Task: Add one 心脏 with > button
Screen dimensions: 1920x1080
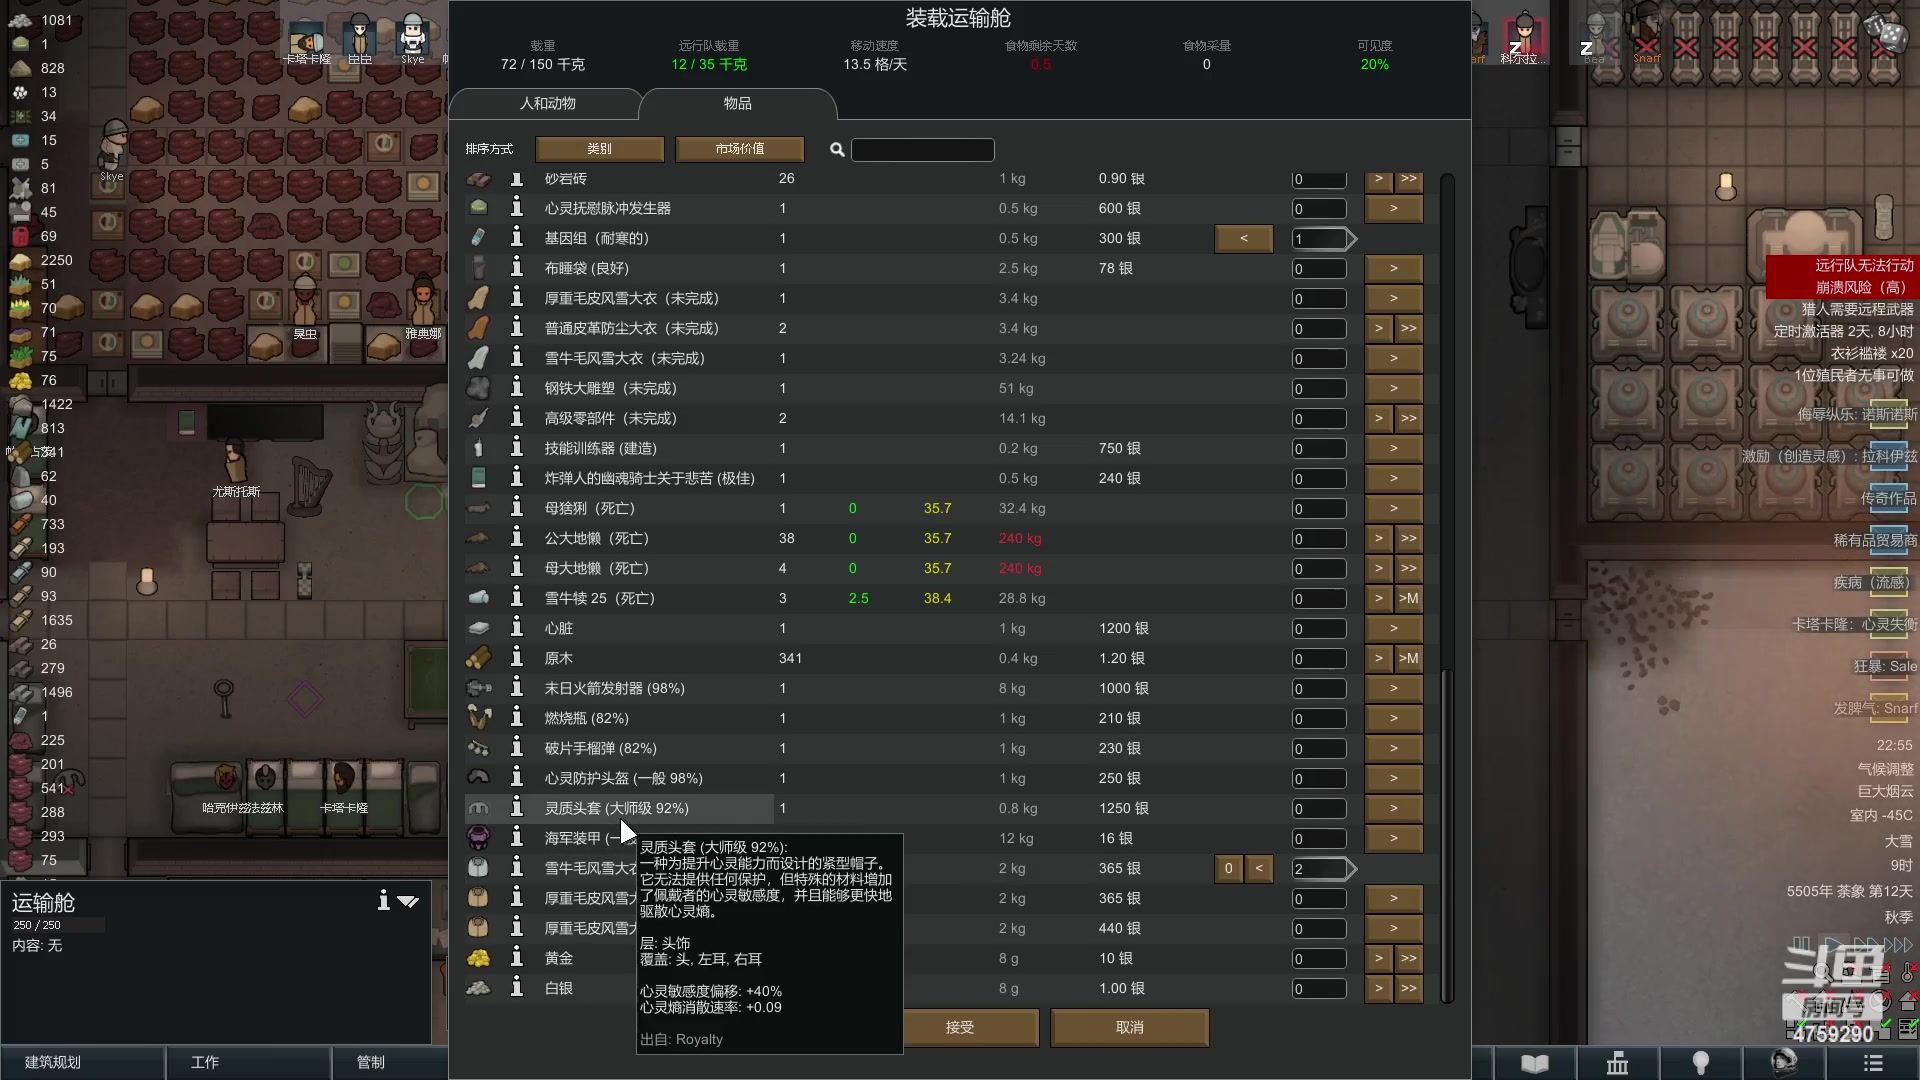Action: [1393, 628]
